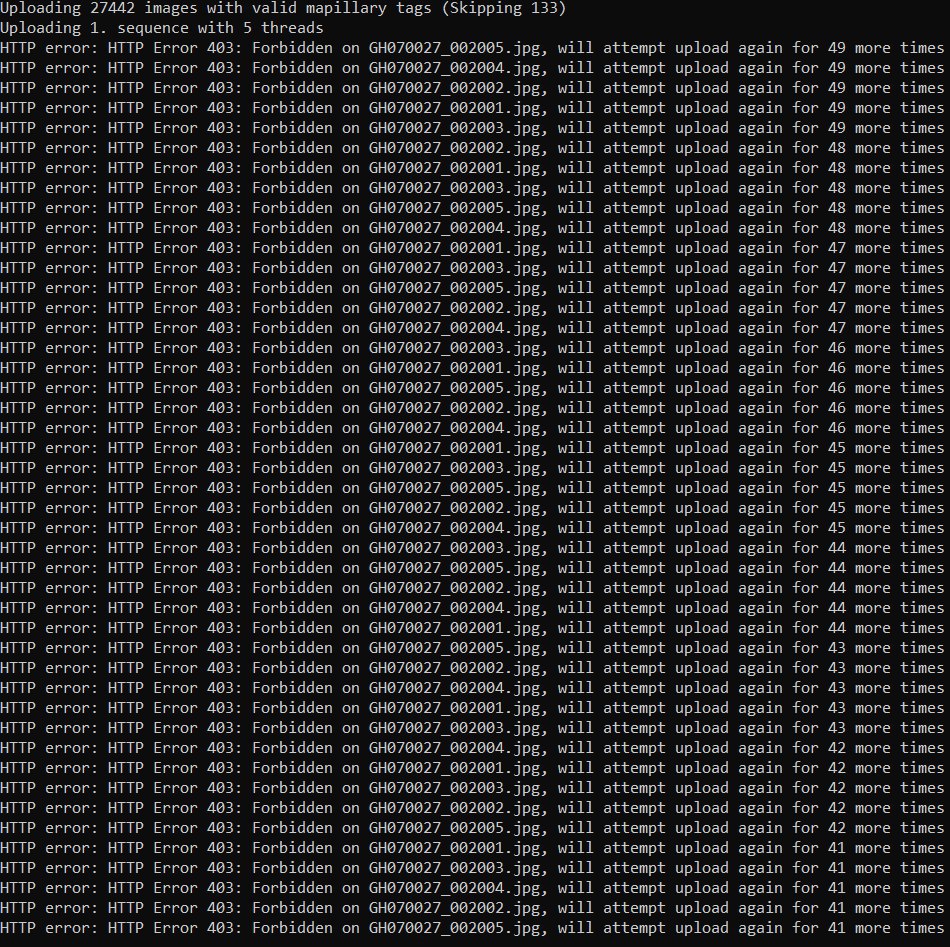Click the GH070027_002003.jpg error with 49 more times

472,128
